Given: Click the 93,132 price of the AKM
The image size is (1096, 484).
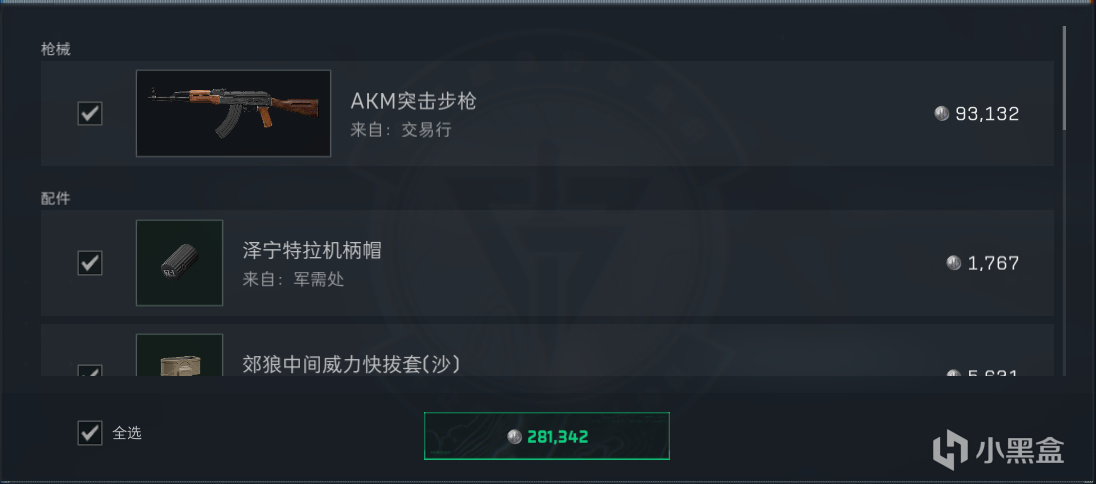Looking at the screenshot, I should 987,113.
